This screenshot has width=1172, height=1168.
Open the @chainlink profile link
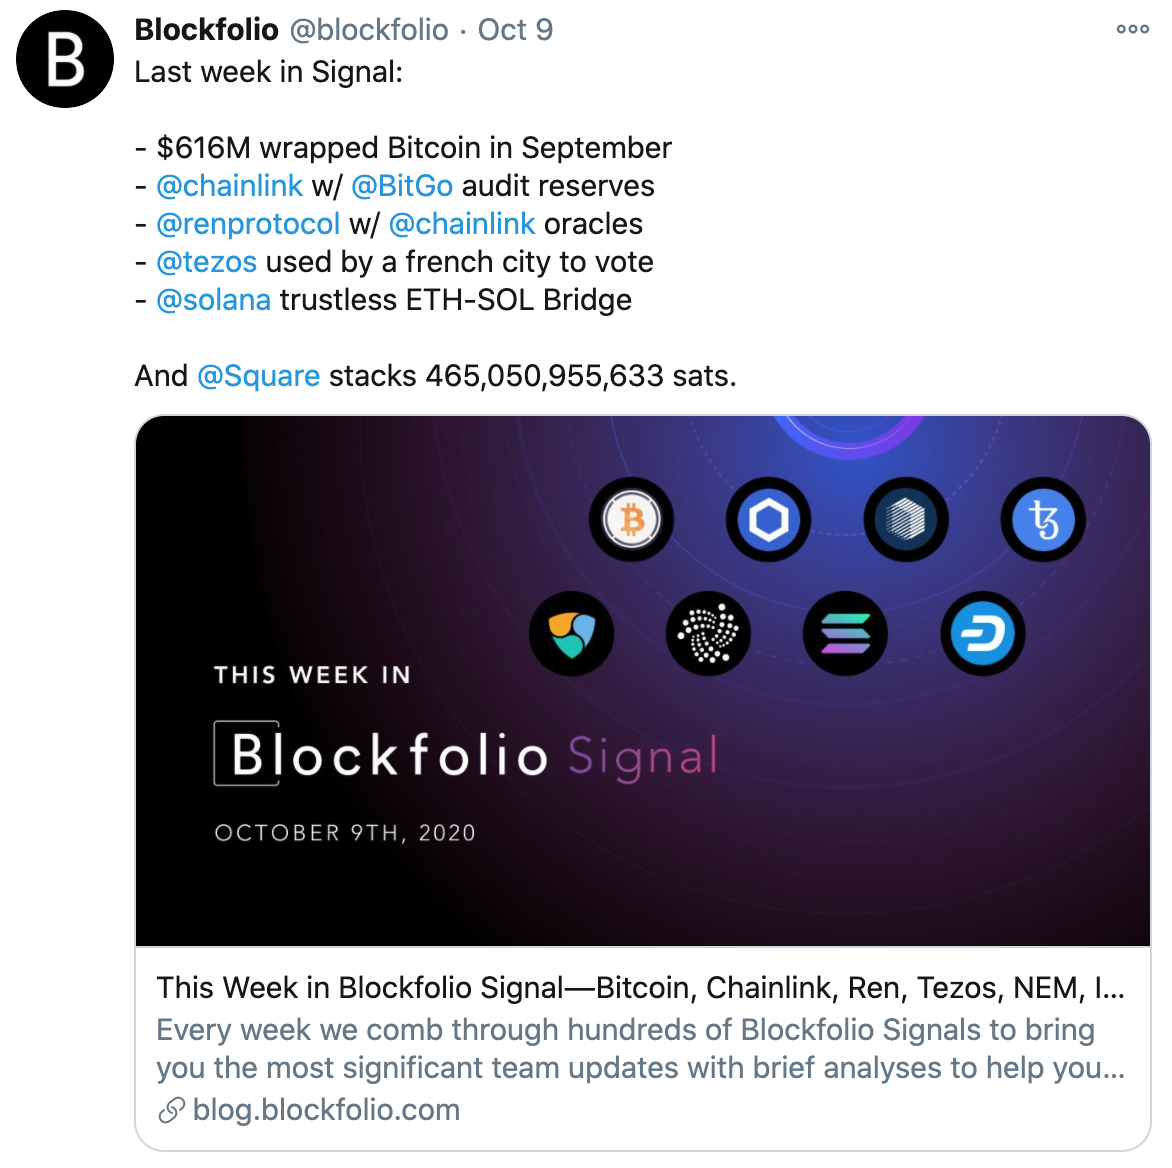230,185
